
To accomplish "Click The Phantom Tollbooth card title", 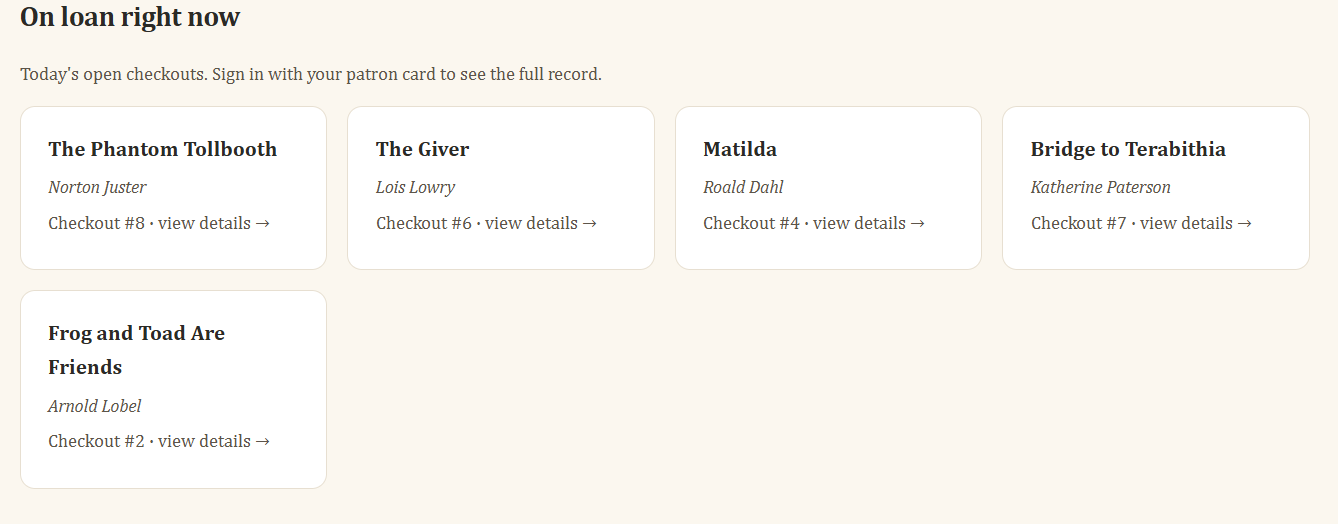I will [162, 149].
